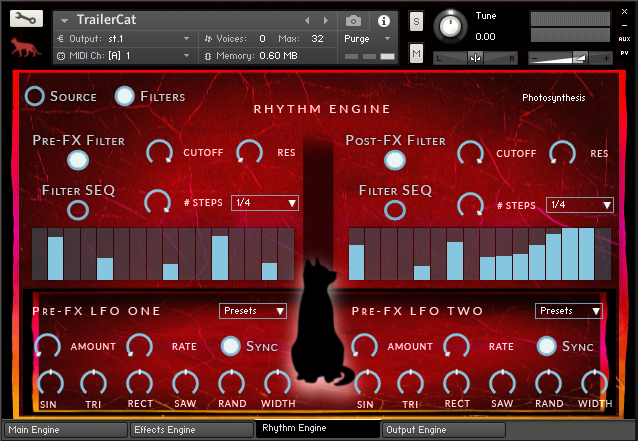Open LFO Two Presets dropdown
Screen dimensions: 638x441
click(x=568, y=311)
